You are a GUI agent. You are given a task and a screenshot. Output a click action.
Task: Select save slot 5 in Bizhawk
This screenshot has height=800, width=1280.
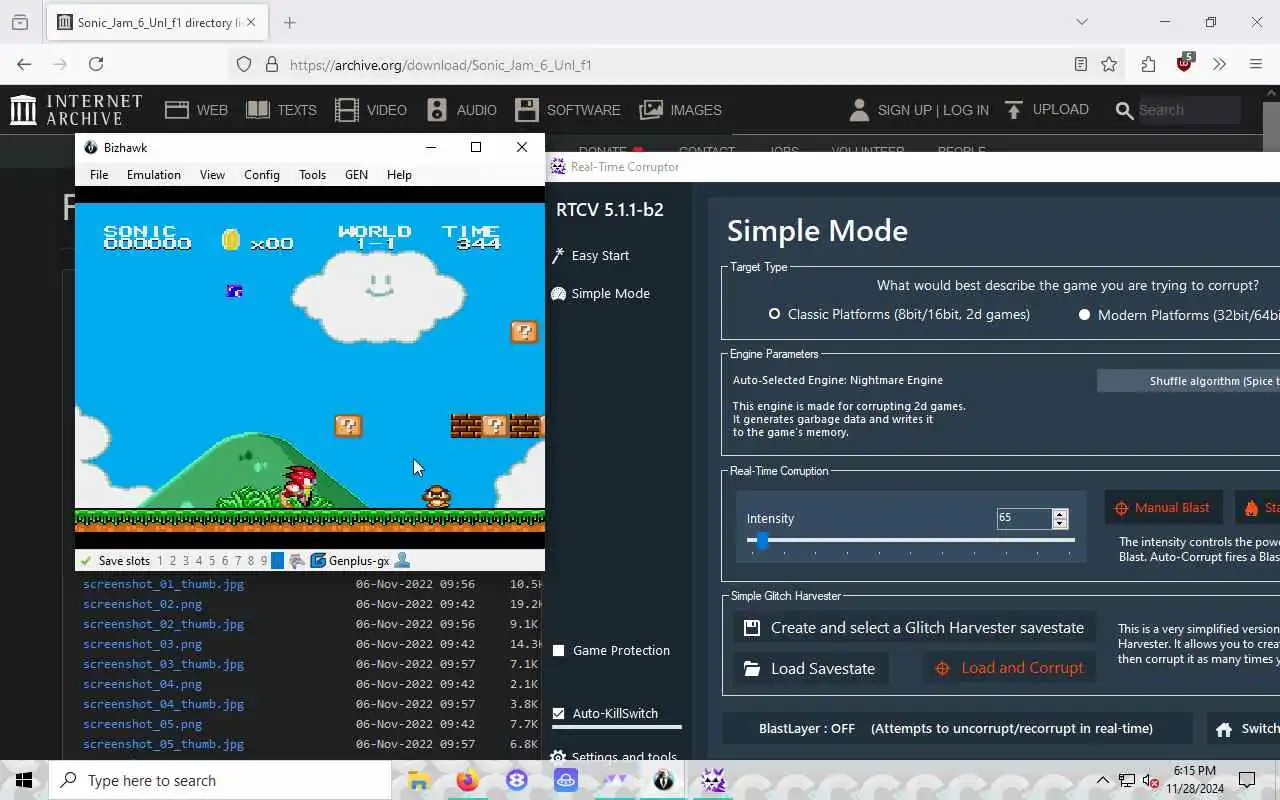point(212,561)
